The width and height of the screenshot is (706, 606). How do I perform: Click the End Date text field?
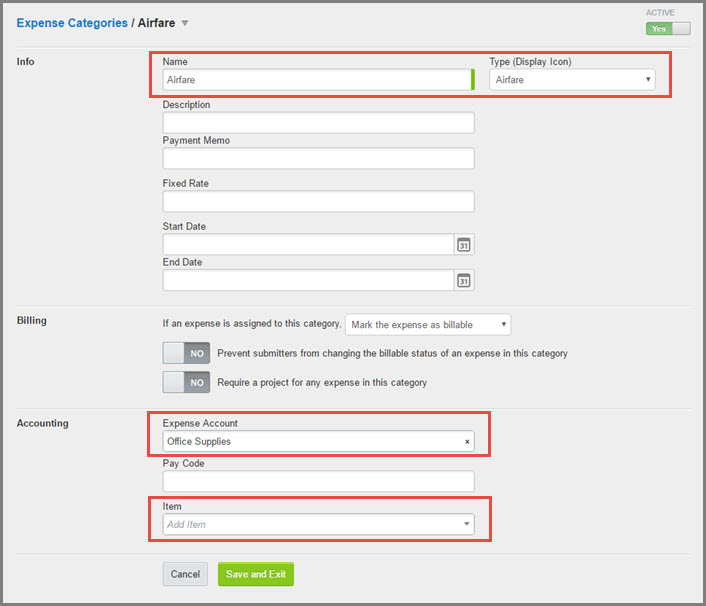point(308,280)
